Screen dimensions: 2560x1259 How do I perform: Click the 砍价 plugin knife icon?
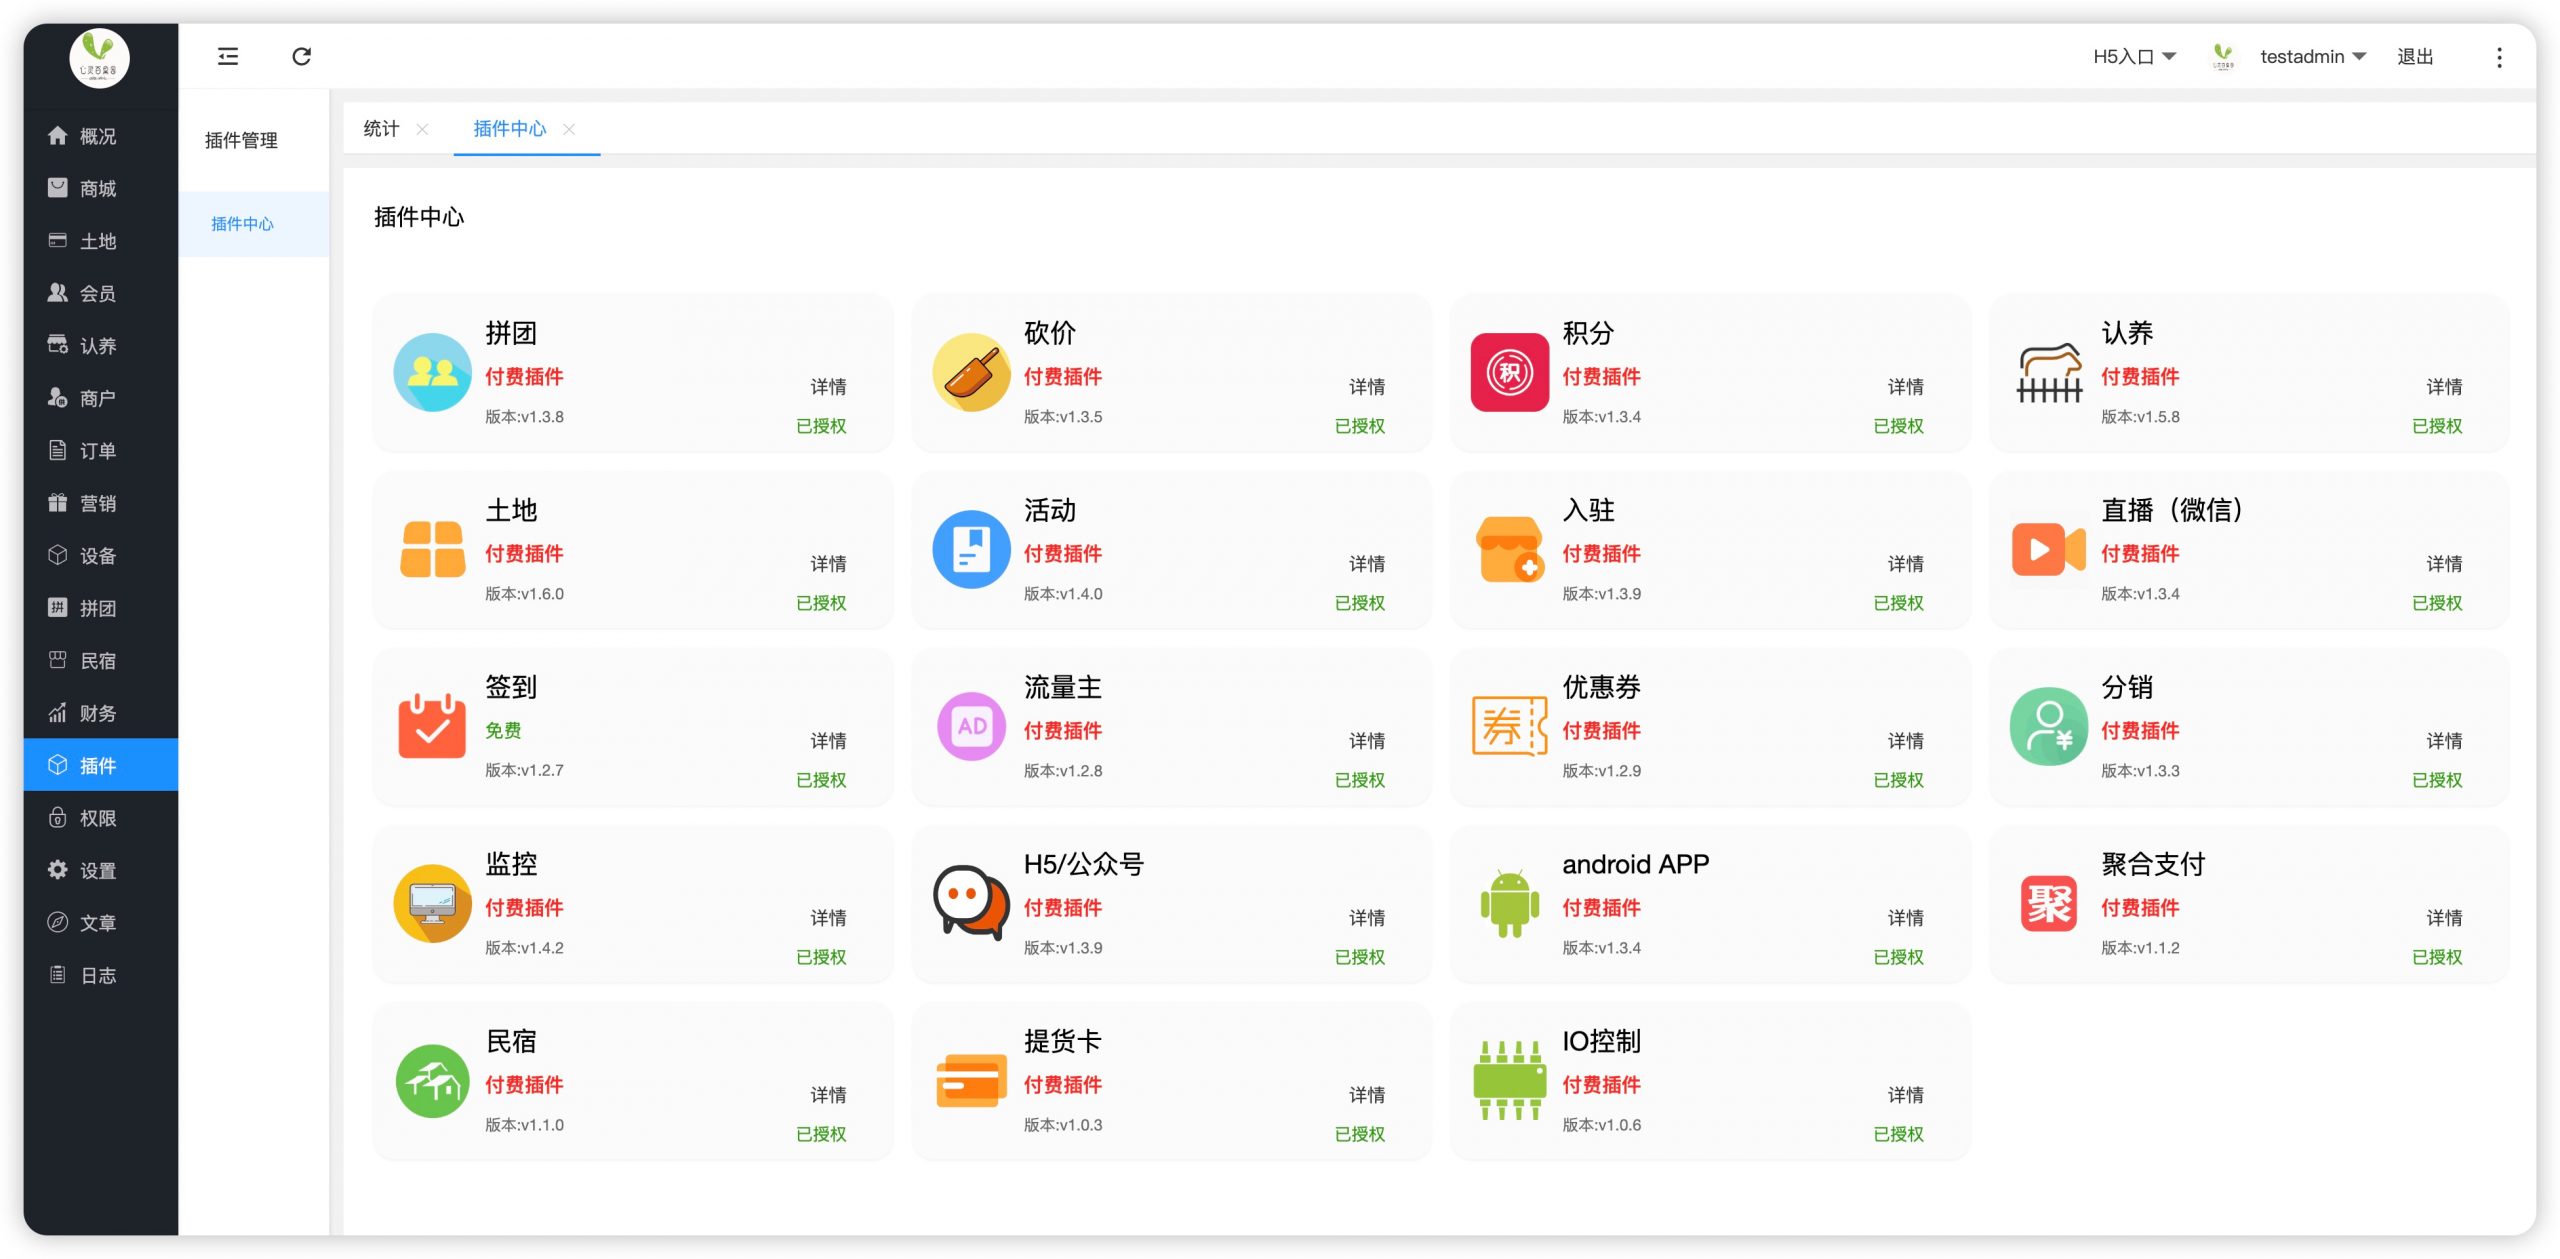point(970,372)
